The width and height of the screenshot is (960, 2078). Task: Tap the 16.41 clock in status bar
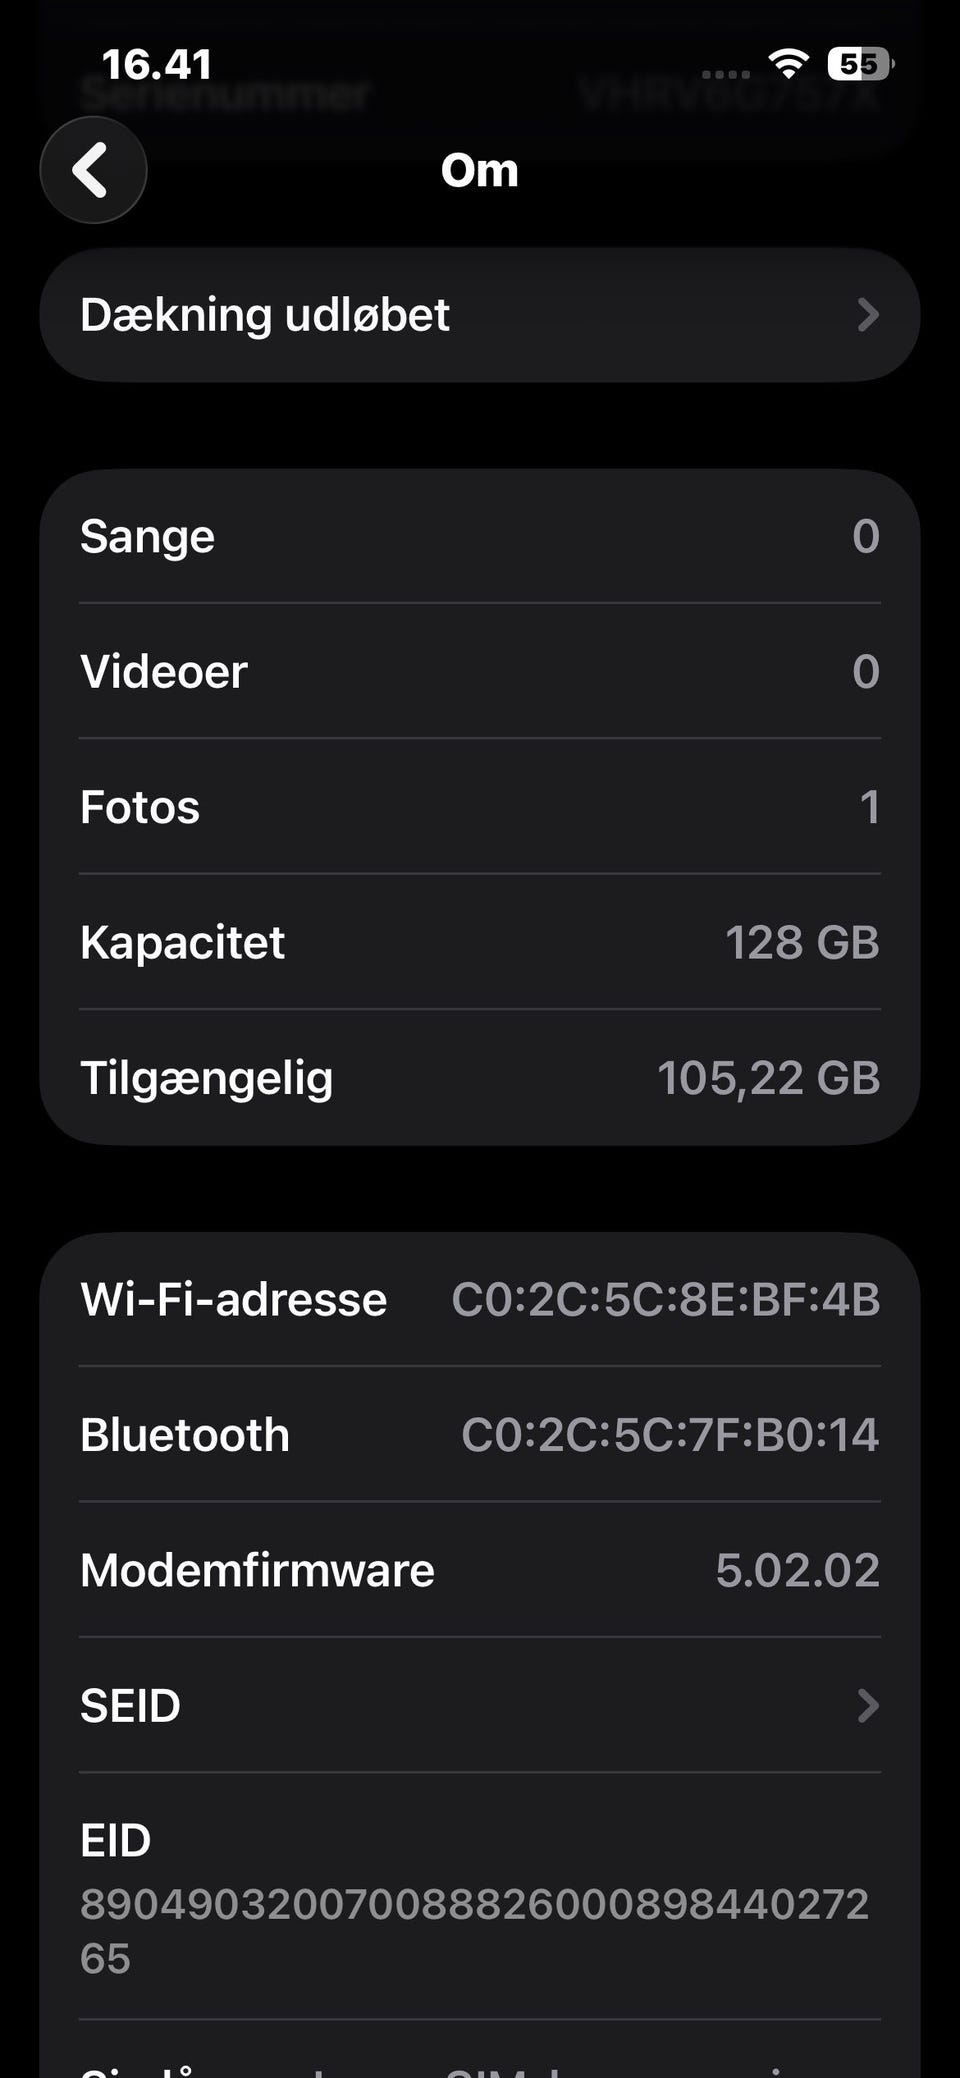(157, 65)
